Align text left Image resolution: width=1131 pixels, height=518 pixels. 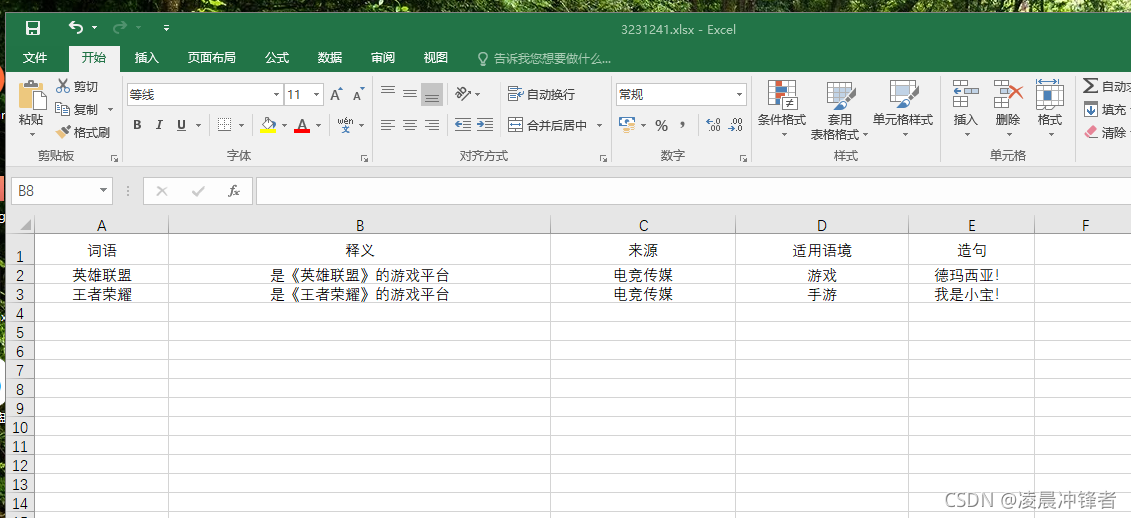pyautogui.click(x=388, y=126)
